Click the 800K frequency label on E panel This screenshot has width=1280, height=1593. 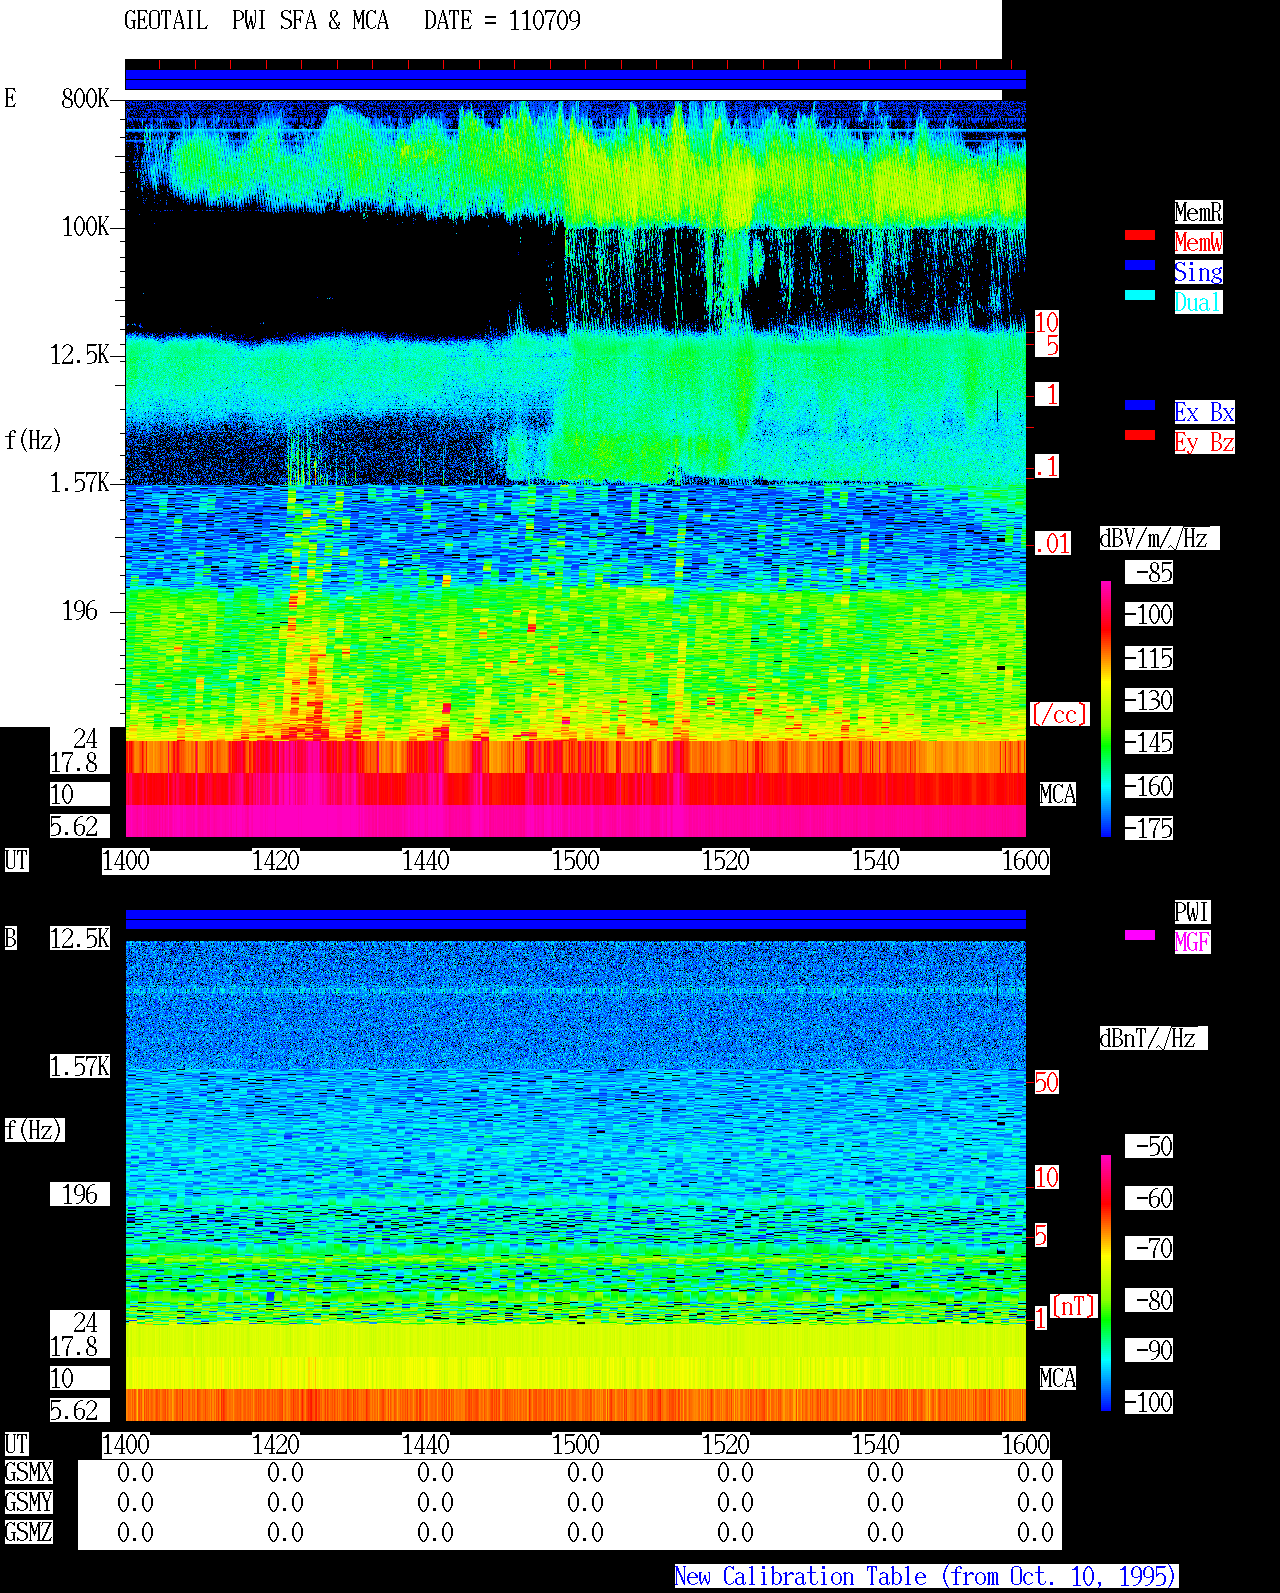point(86,99)
